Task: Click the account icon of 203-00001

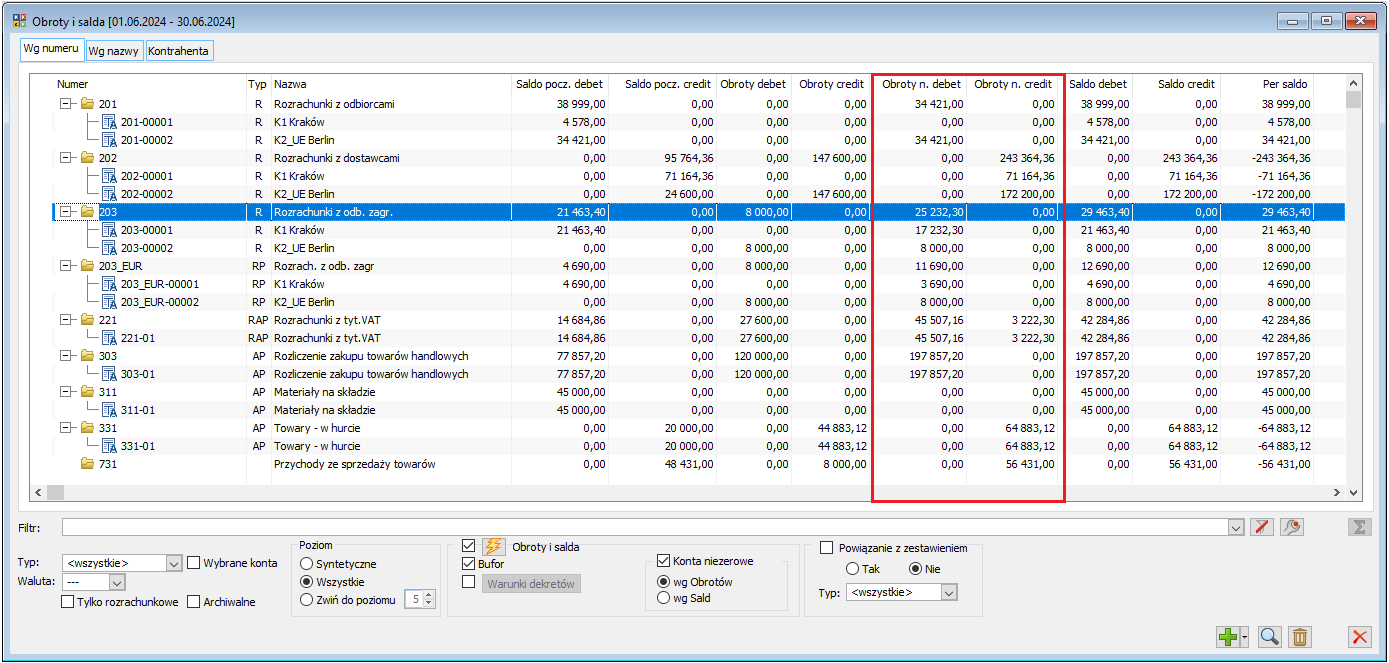Action: click(110, 230)
